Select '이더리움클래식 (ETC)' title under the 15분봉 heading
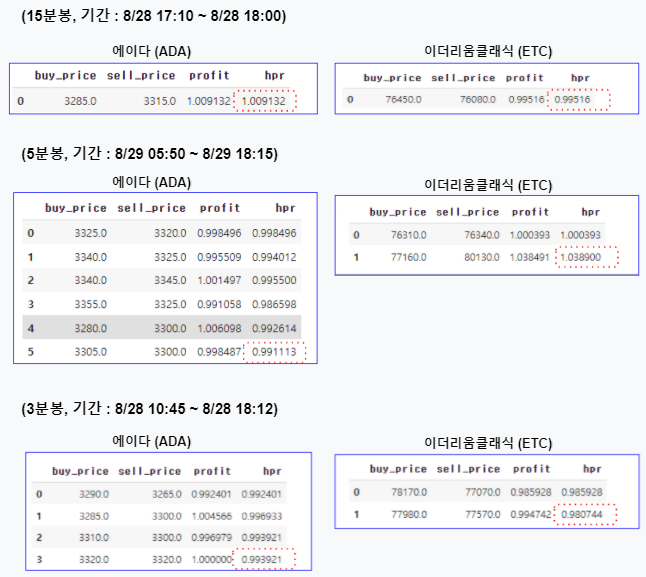 coord(488,51)
